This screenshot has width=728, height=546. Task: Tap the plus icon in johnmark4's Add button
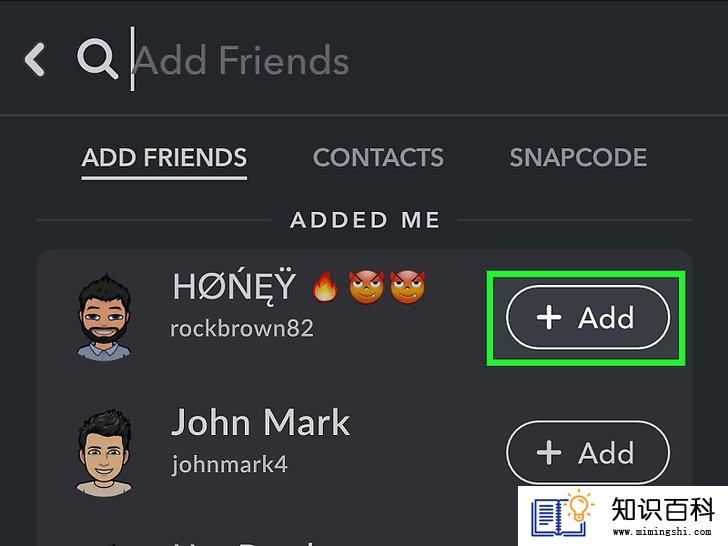tap(549, 453)
